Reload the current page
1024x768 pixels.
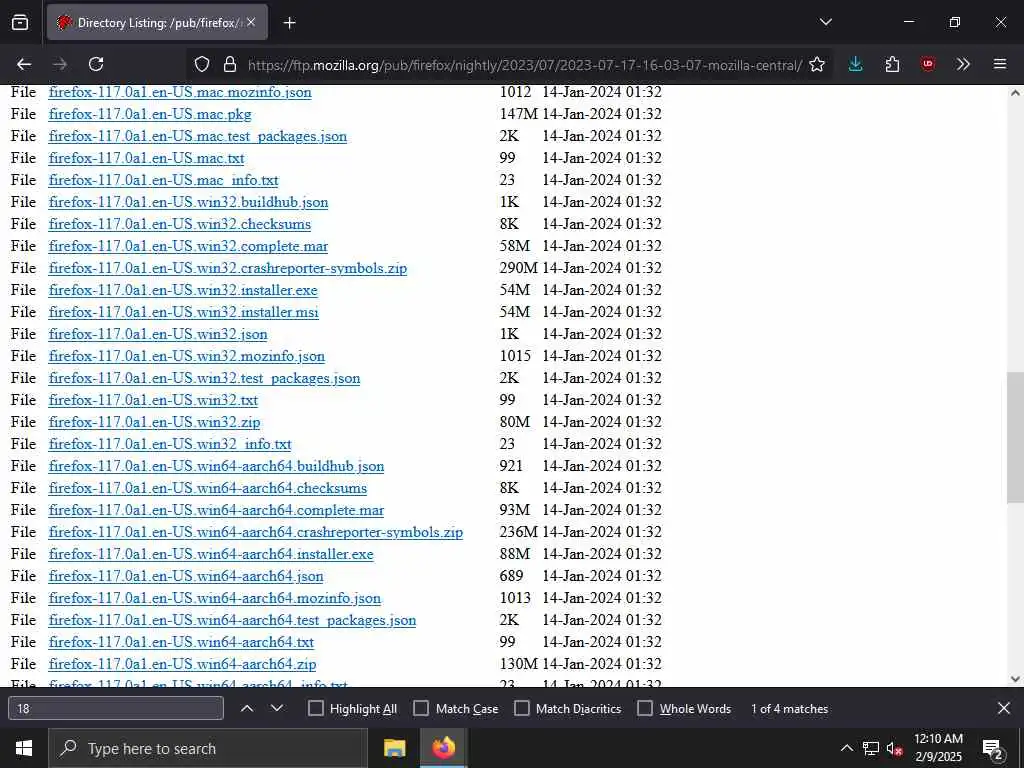tap(96, 64)
